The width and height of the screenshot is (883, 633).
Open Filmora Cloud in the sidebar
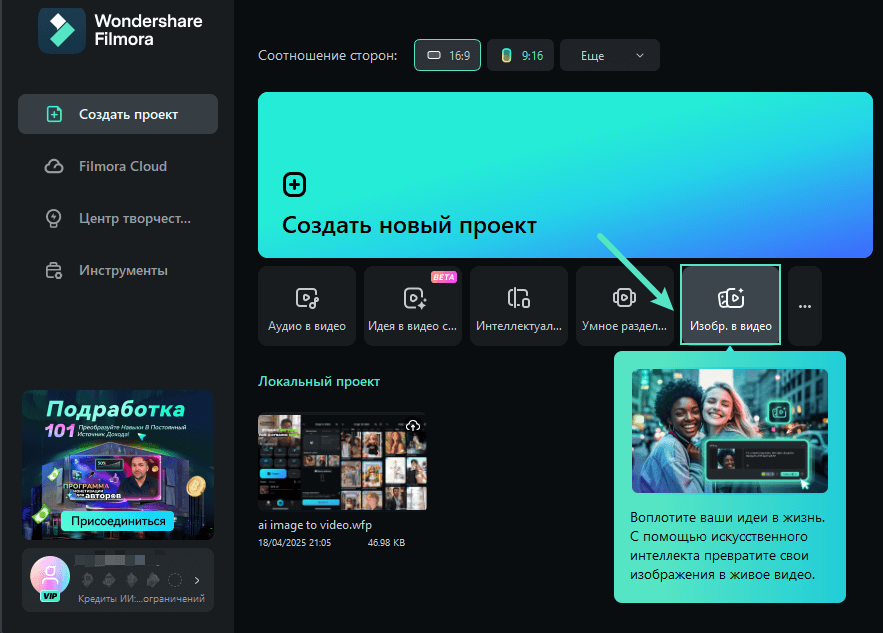[118, 166]
